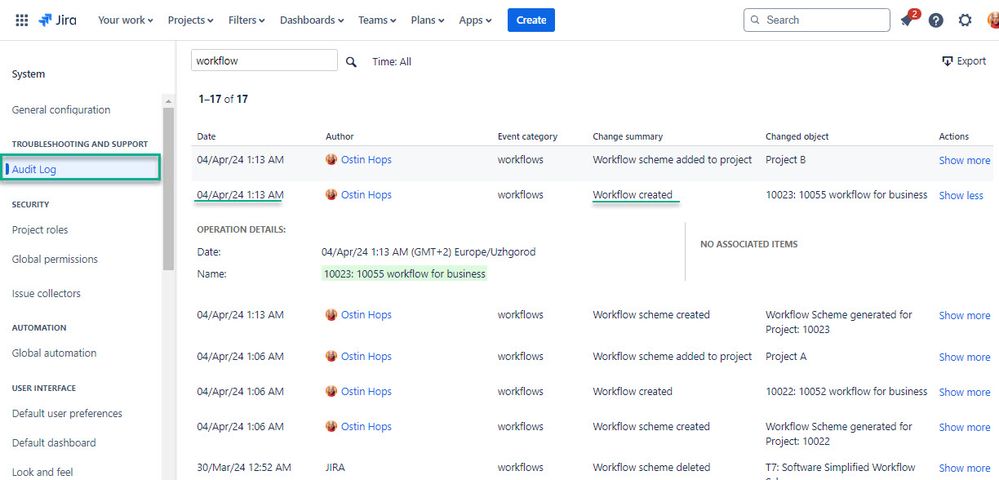Click the Workflow scheme deleted summary text

[651, 467]
